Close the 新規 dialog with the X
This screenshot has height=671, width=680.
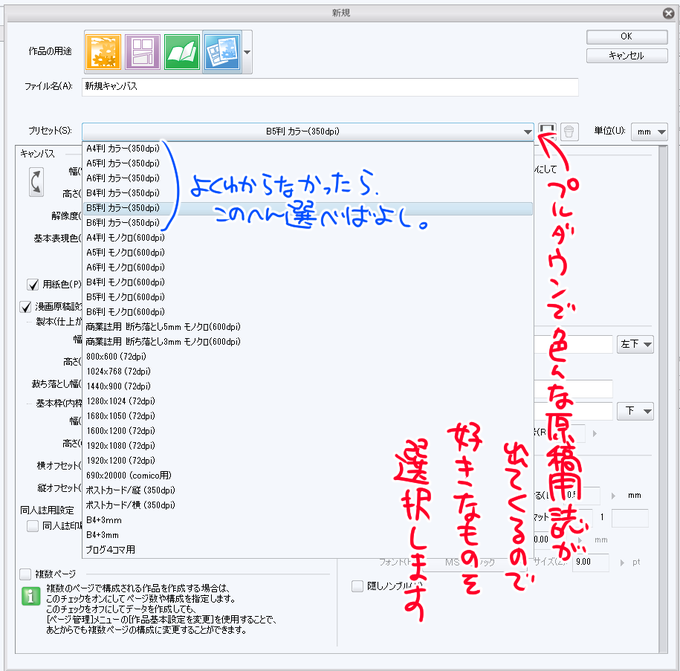coord(668,13)
